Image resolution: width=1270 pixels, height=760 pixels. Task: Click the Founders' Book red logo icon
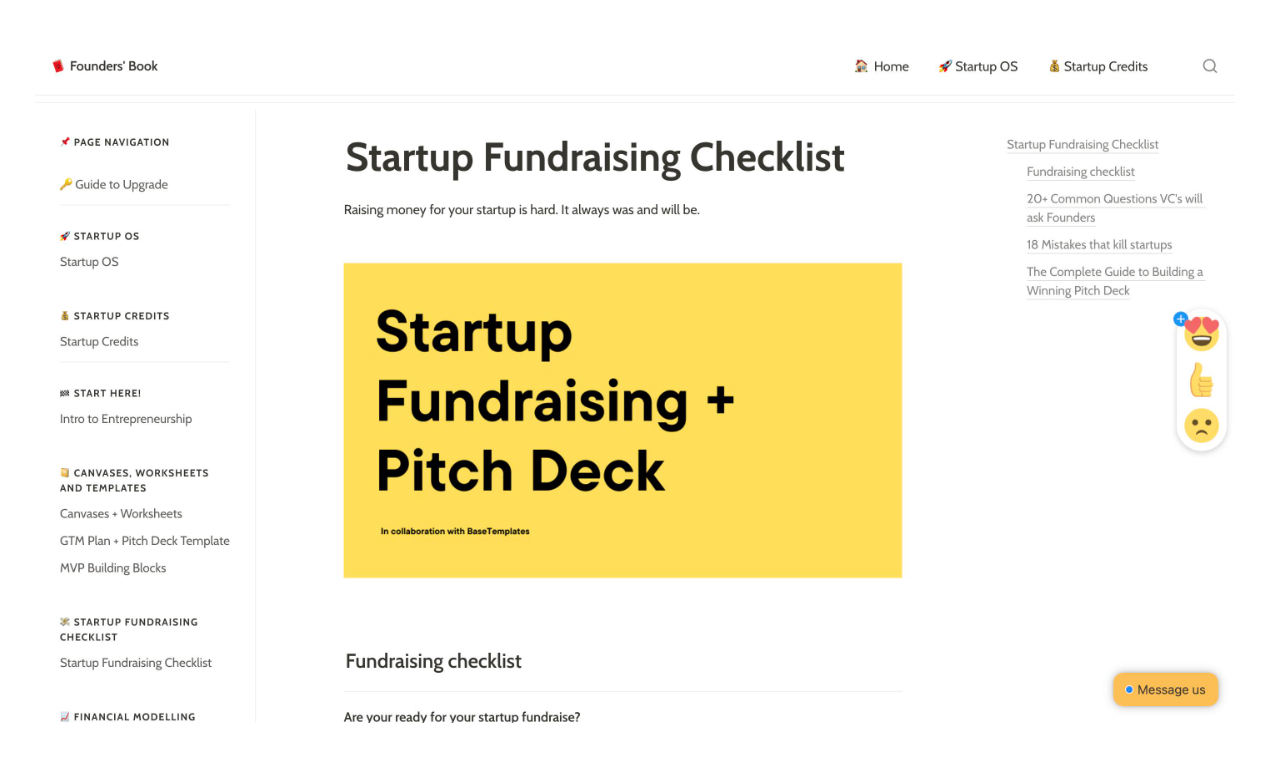(58, 66)
